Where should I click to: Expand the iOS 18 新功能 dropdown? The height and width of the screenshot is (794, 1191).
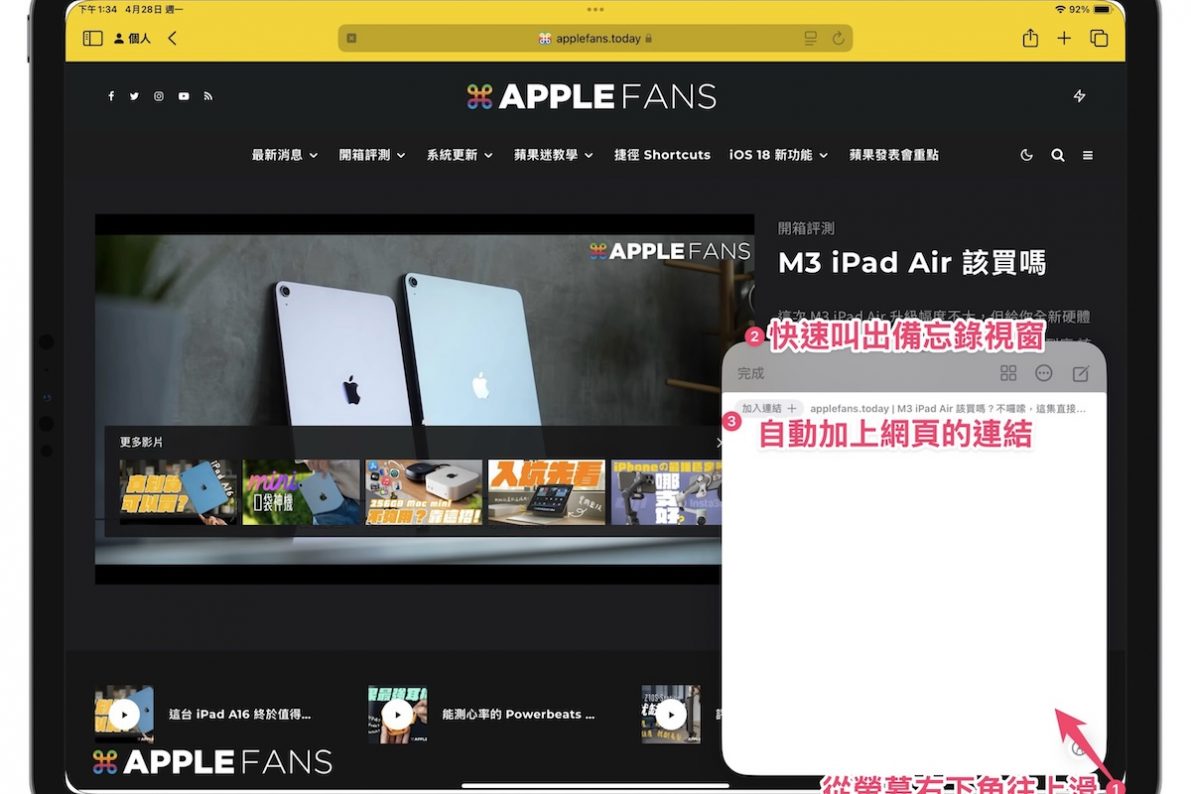click(778, 155)
